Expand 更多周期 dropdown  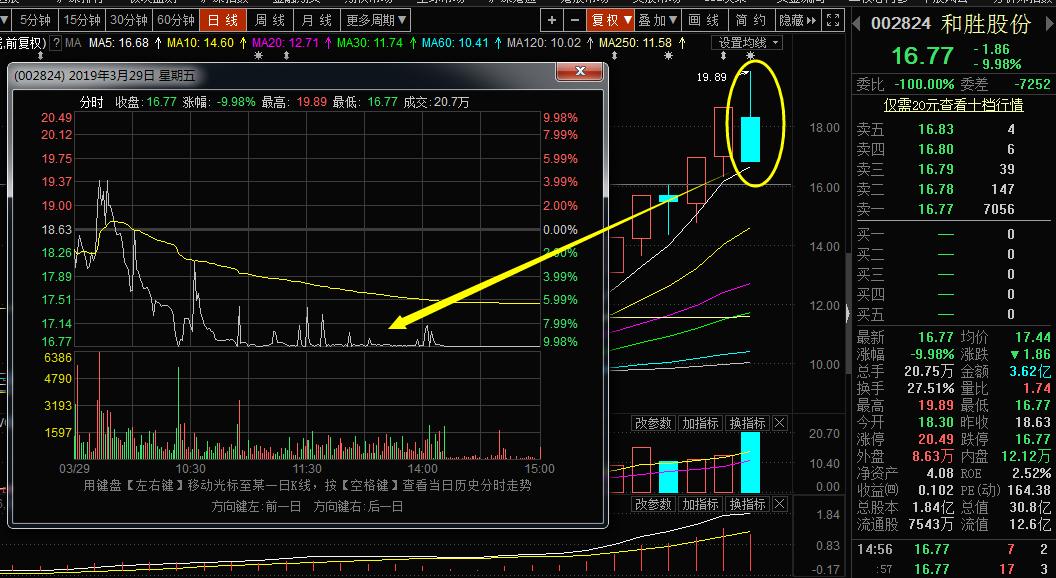376,20
